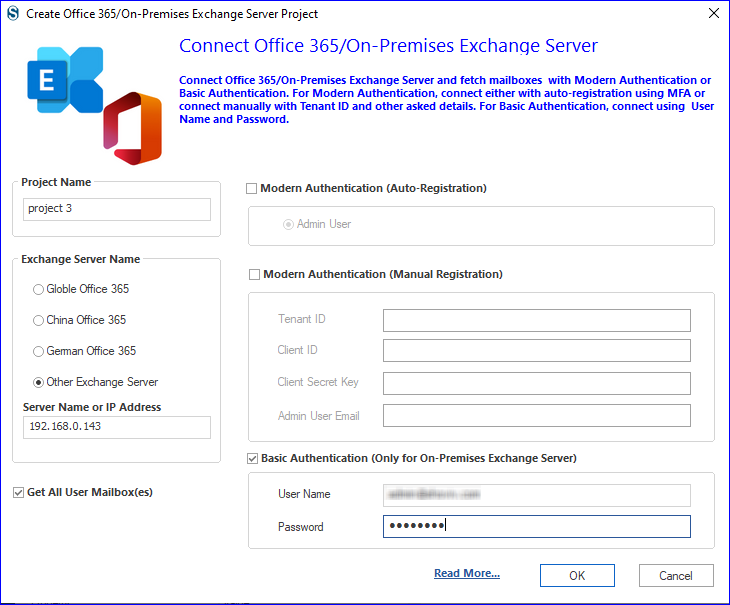Image resolution: width=730 pixels, height=605 pixels.
Task: Click the app logo icon in the title bar
Action: coord(13,13)
